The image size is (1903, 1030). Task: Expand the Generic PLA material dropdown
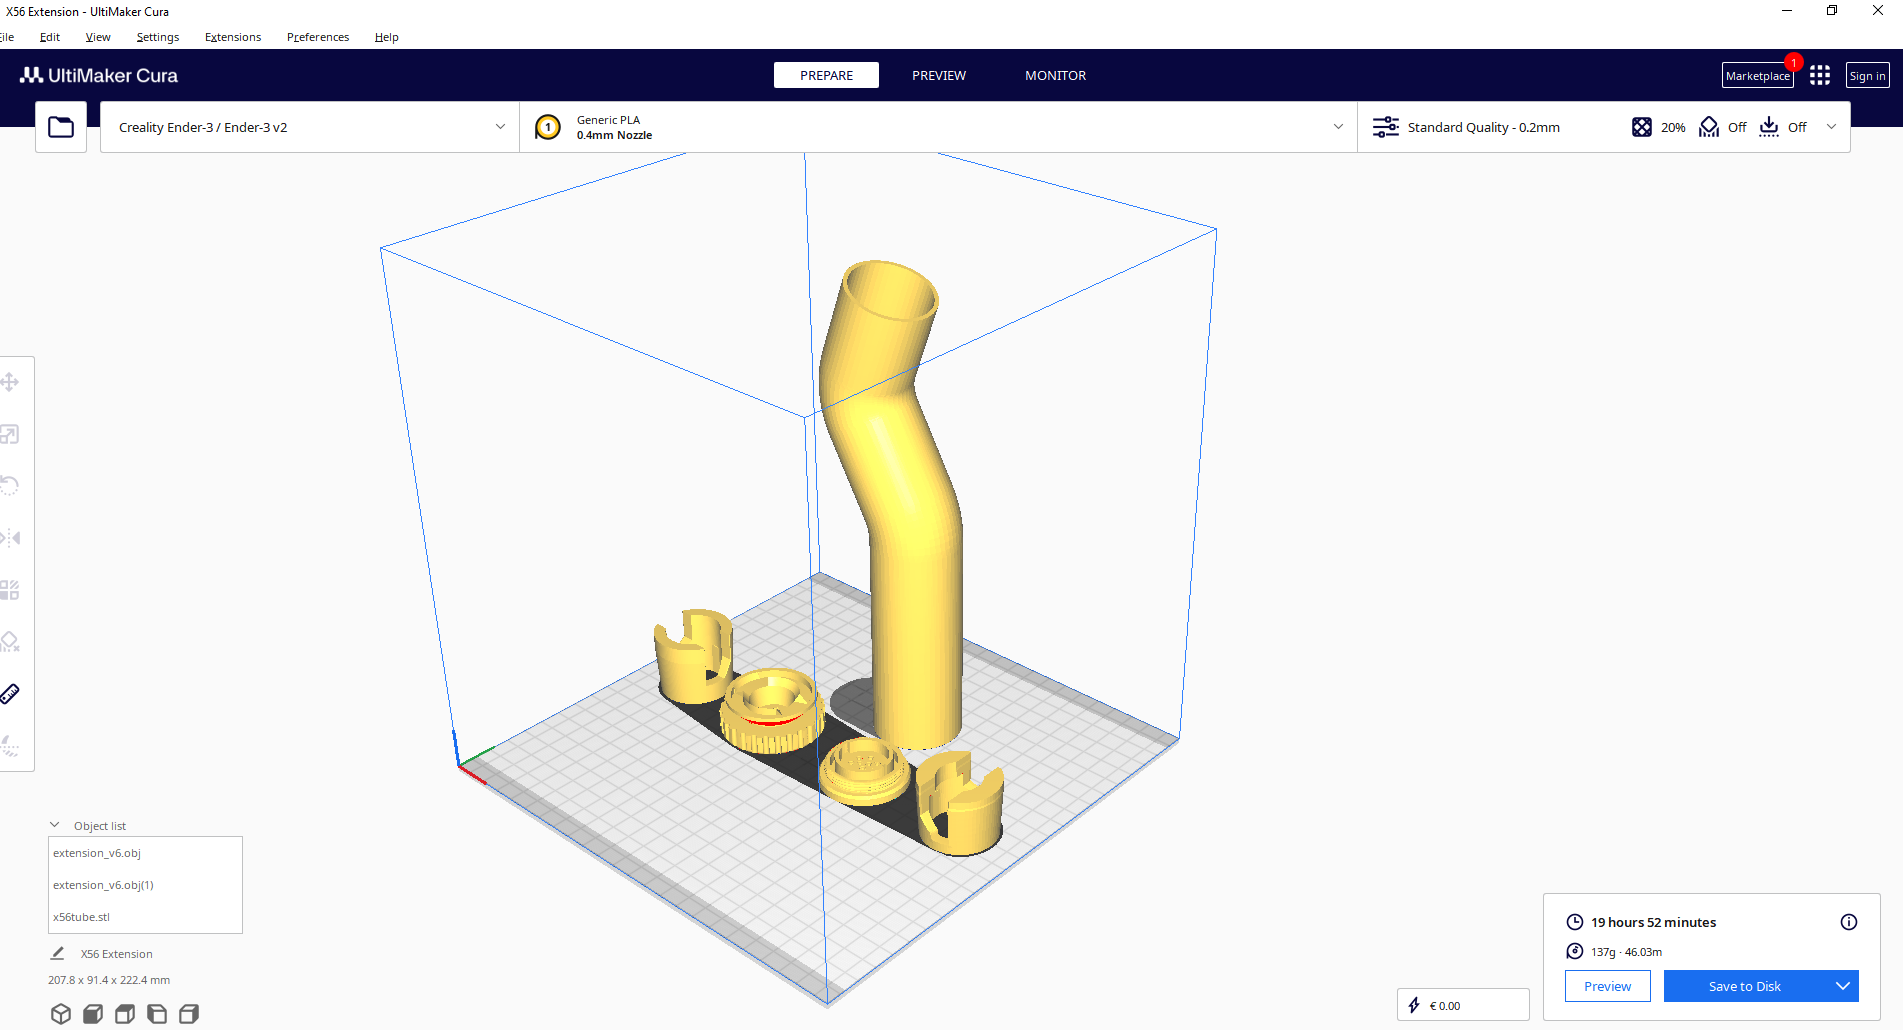1338,127
